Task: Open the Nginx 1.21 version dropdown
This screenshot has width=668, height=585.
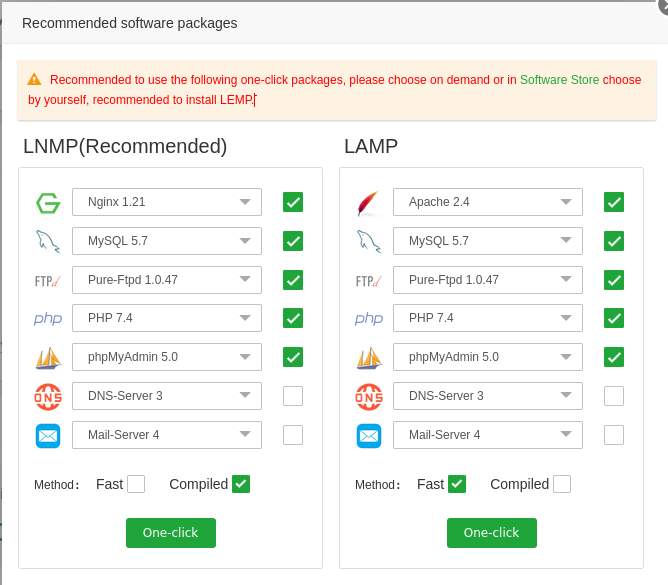Action: [167, 202]
